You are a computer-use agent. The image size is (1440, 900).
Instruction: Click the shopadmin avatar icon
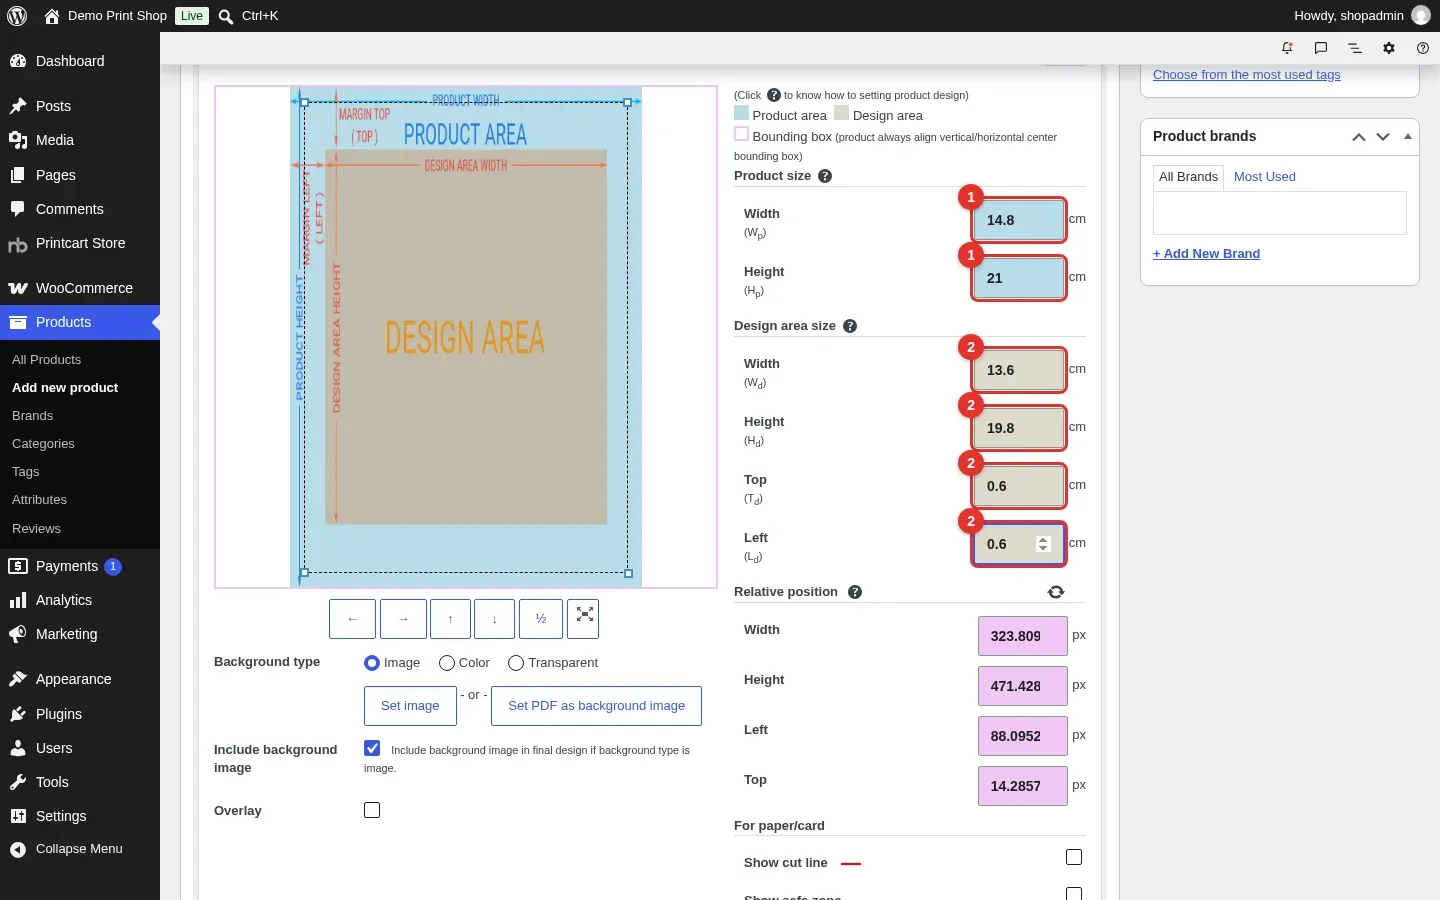[x=1420, y=16]
